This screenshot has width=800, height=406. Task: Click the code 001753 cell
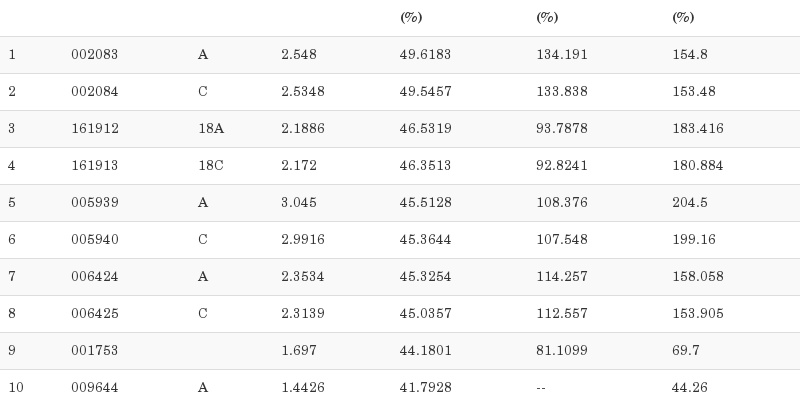click(94, 351)
